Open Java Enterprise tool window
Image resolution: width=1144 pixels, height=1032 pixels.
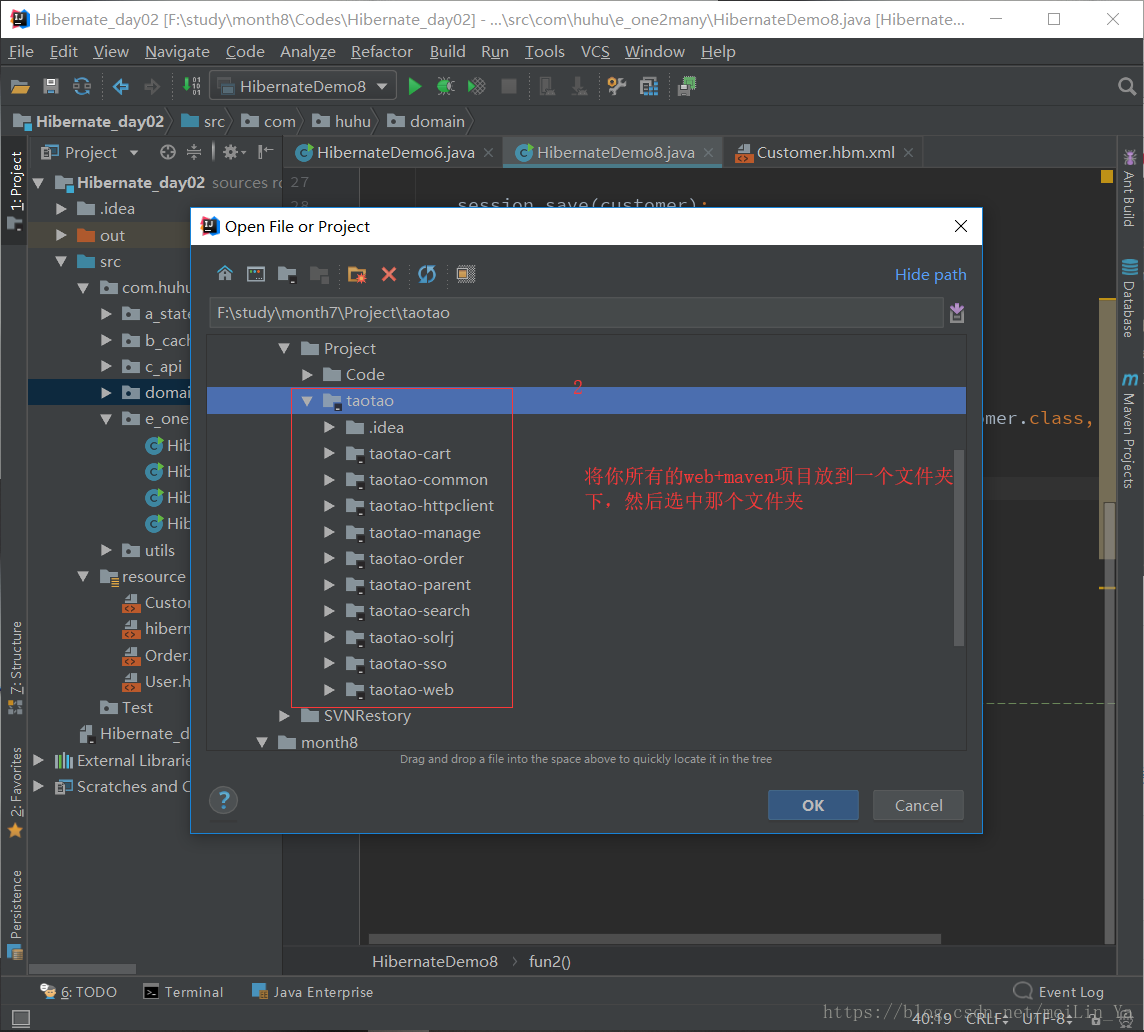pyautogui.click(x=312, y=992)
